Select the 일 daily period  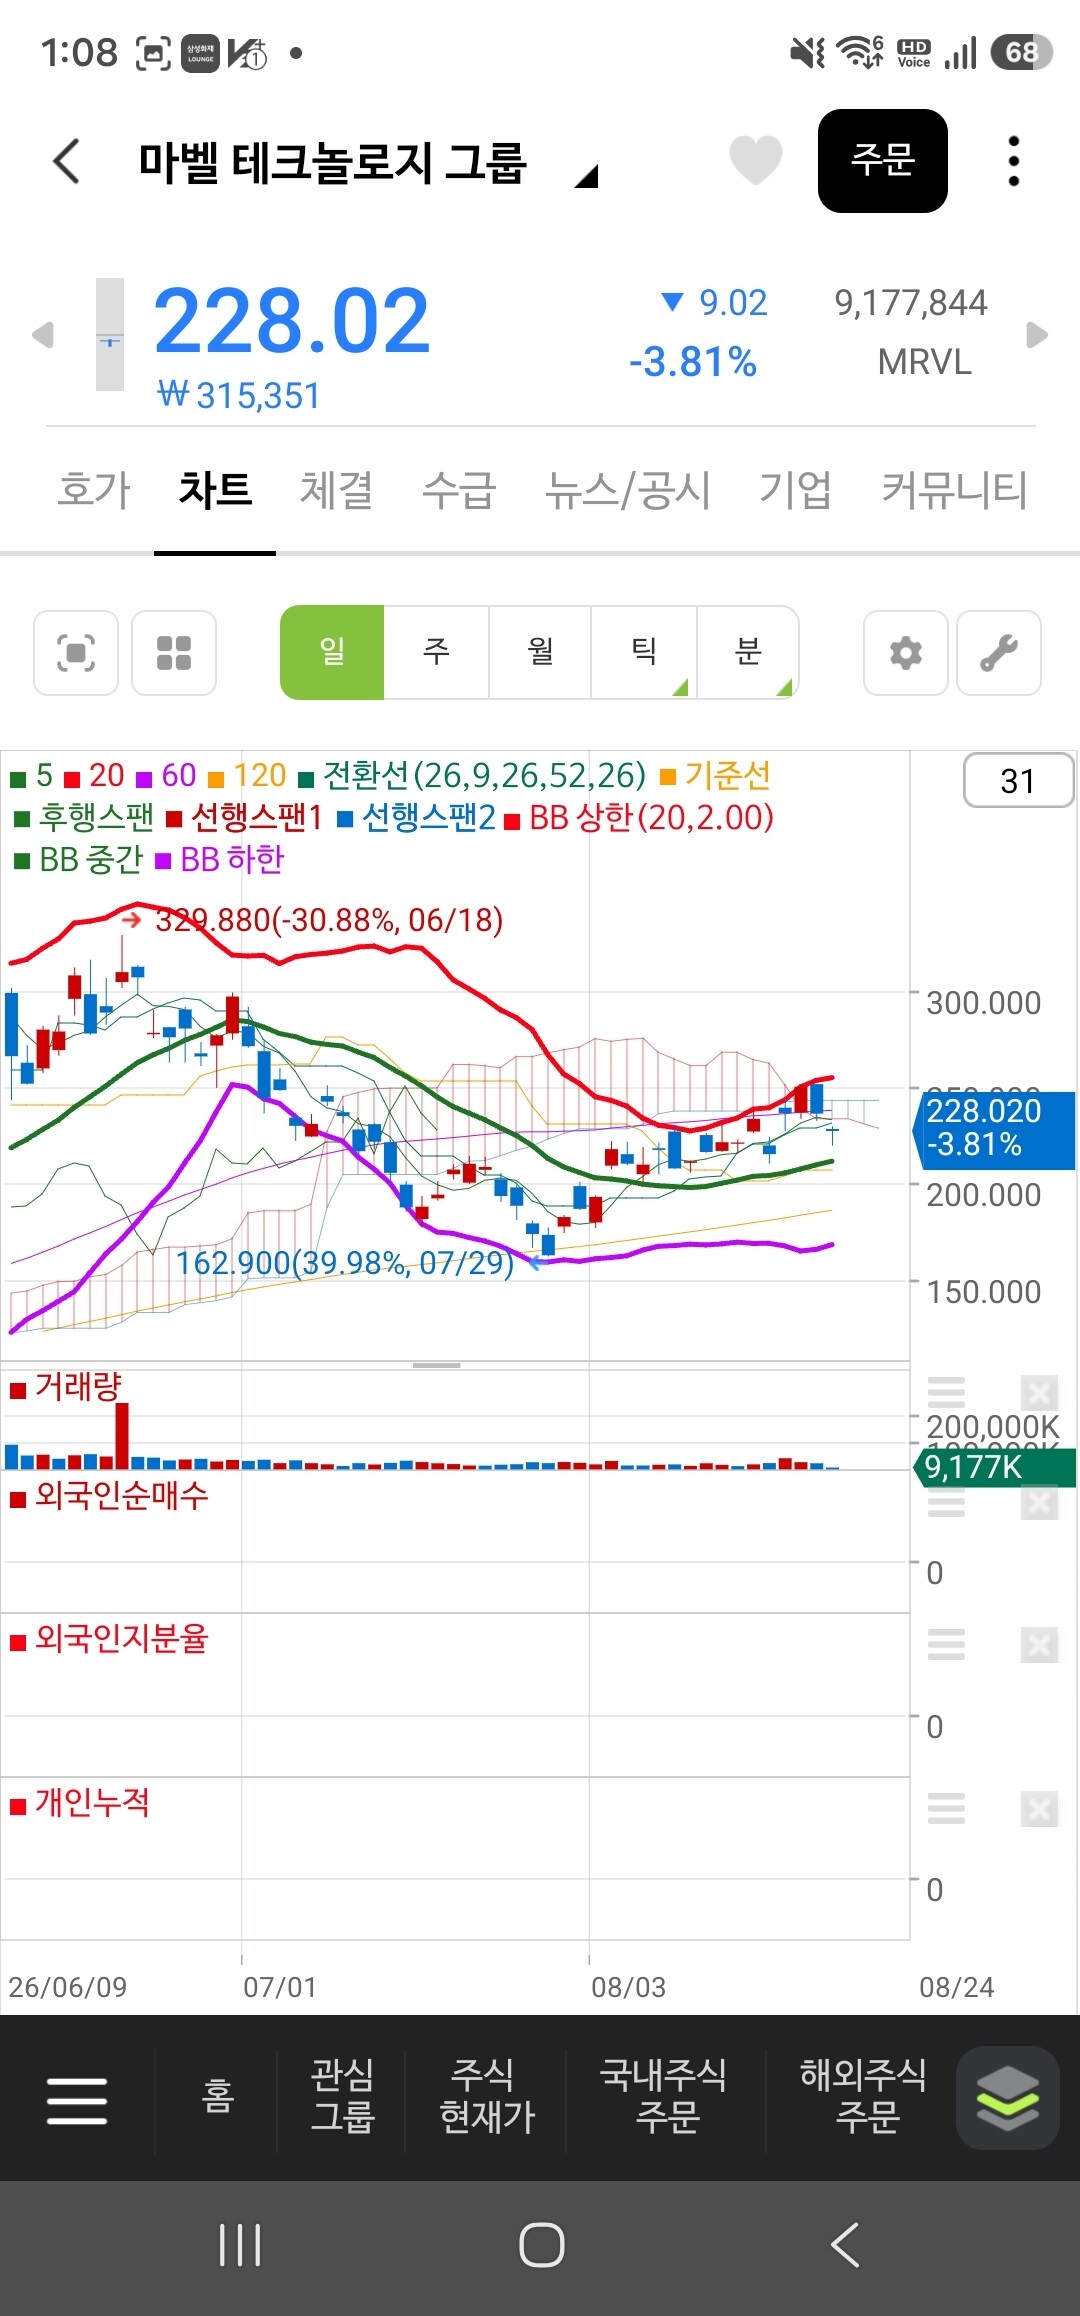click(x=332, y=652)
